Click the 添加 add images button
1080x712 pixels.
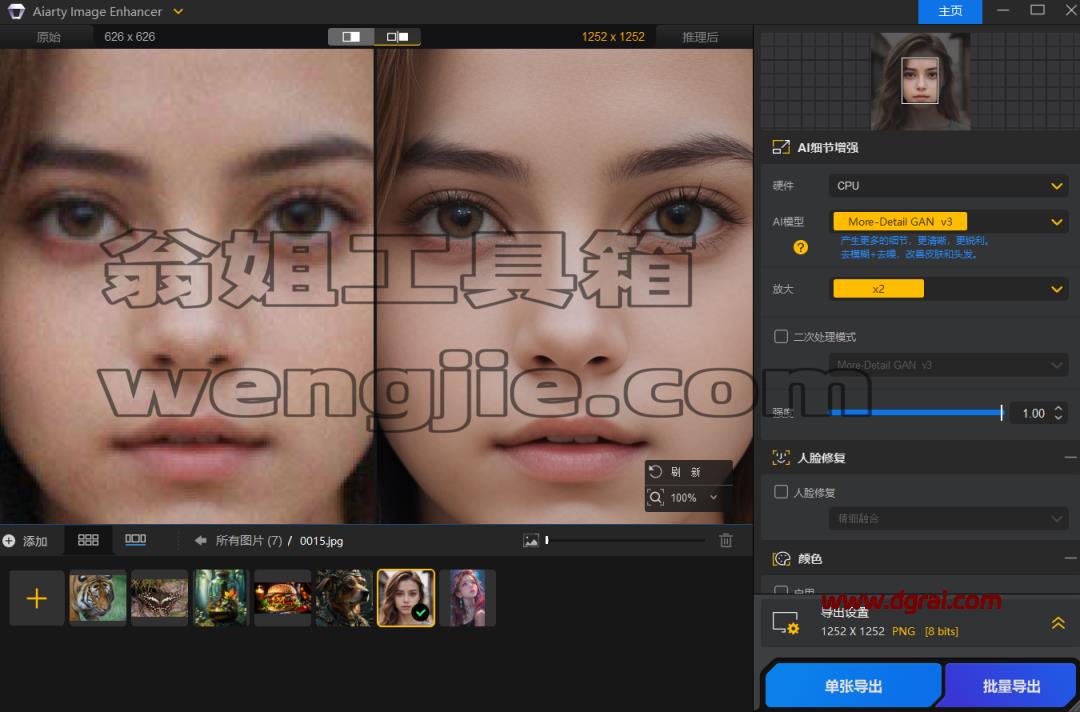[x=25, y=541]
